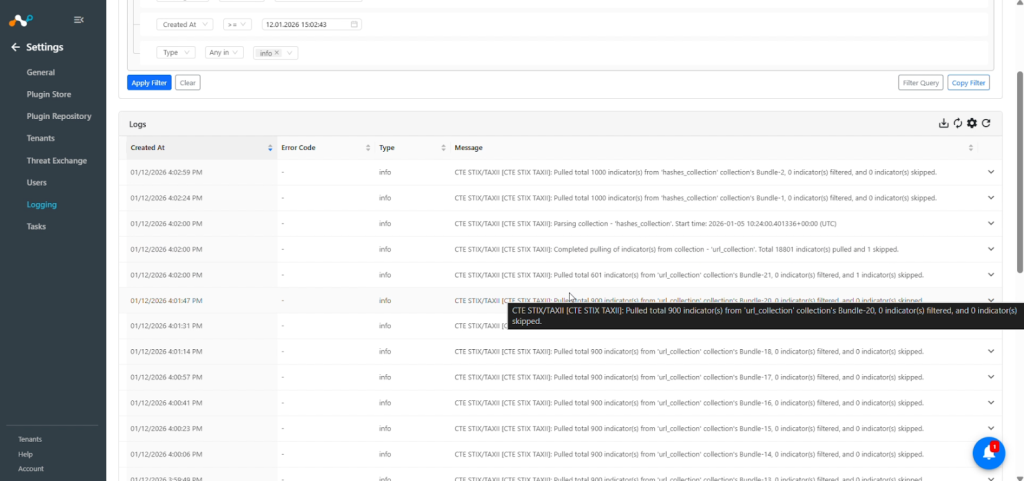This screenshot has height=481, width=1024.
Task: Expand the hashes_collection parsing log row
Action: click(991, 223)
